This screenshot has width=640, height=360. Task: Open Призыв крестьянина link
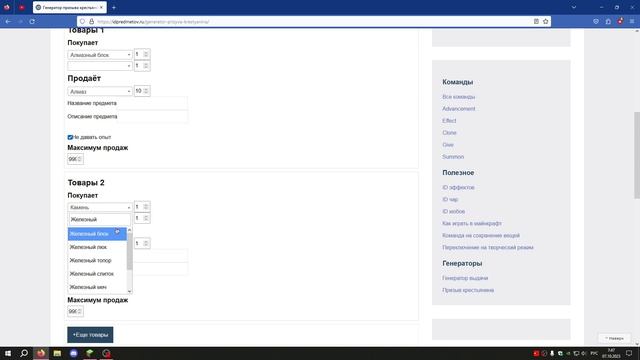(x=468, y=290)
